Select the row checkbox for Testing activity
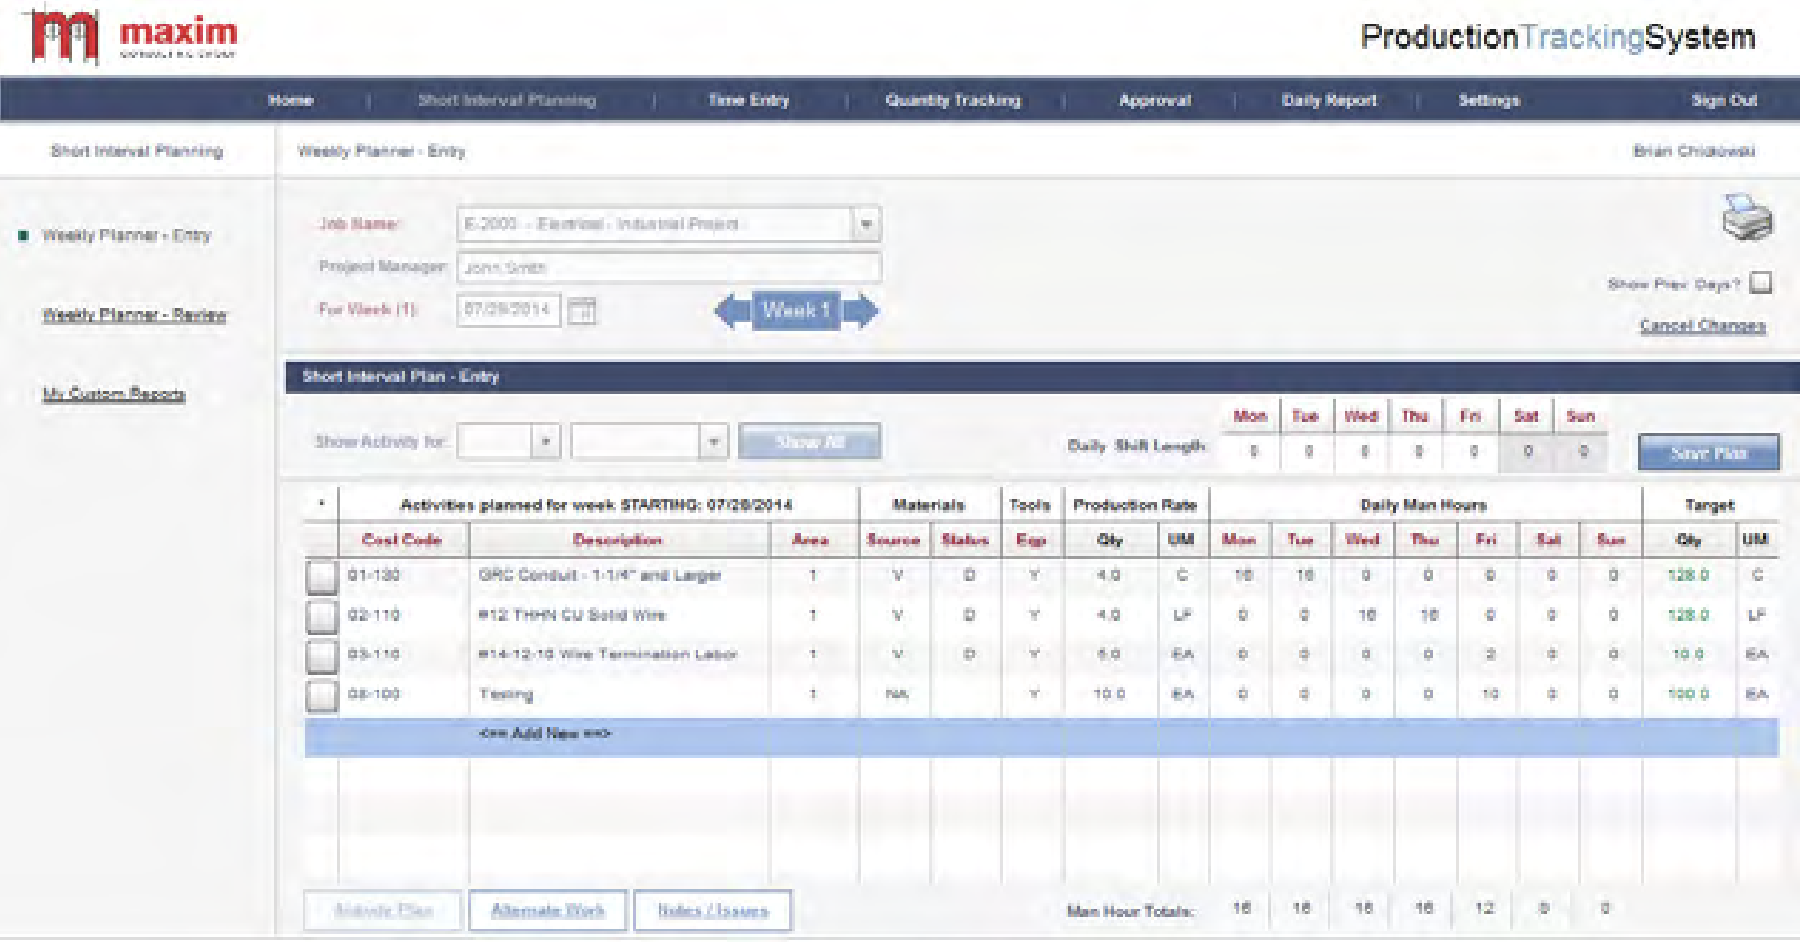 (321, 695)
